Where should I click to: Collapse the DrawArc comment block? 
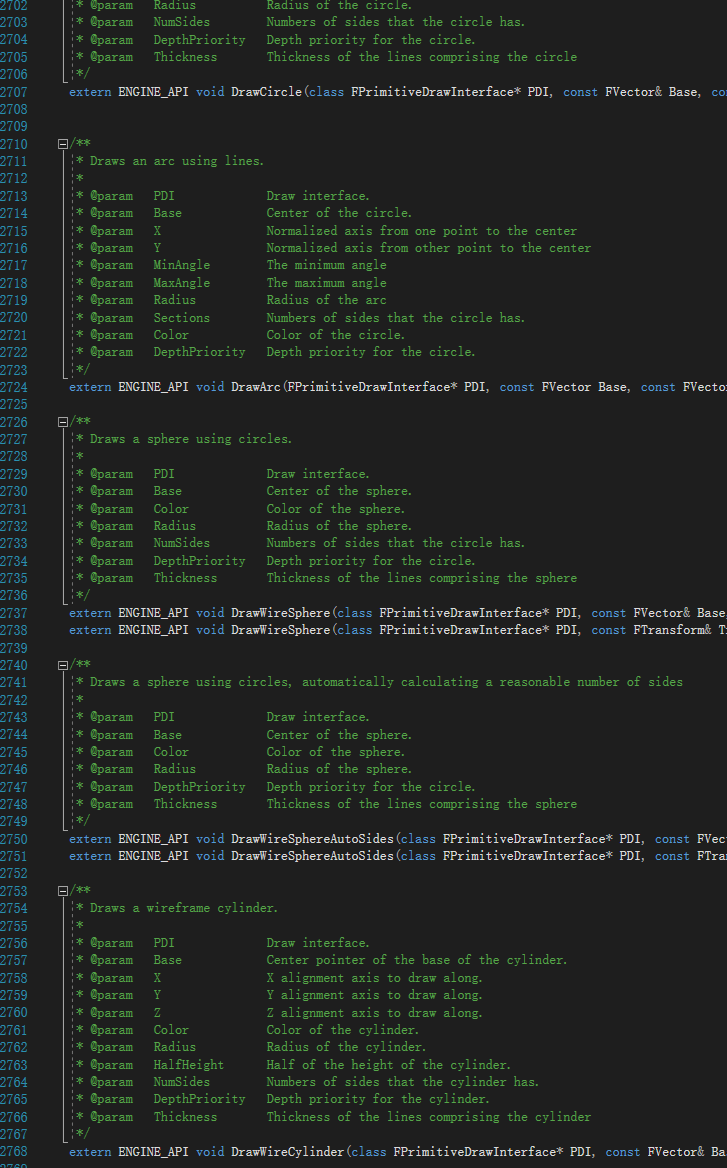pyautogui.click(x=63, y=144)
